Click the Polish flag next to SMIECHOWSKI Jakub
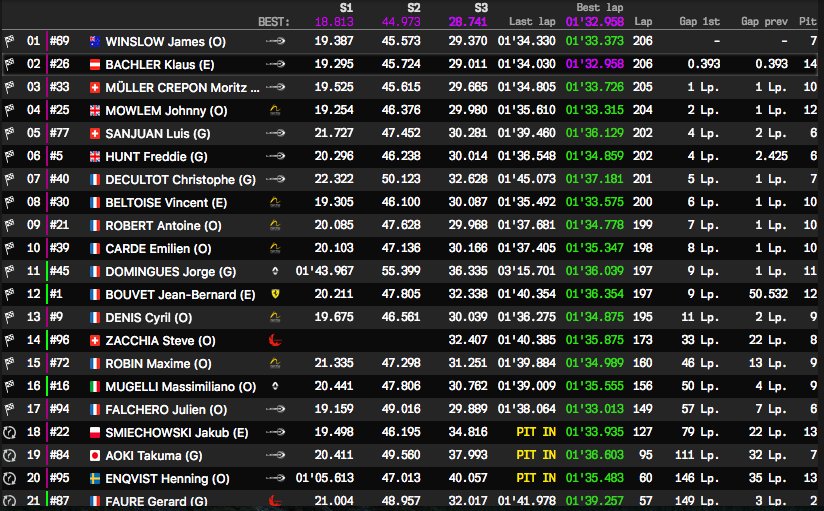 coord(95,433)
